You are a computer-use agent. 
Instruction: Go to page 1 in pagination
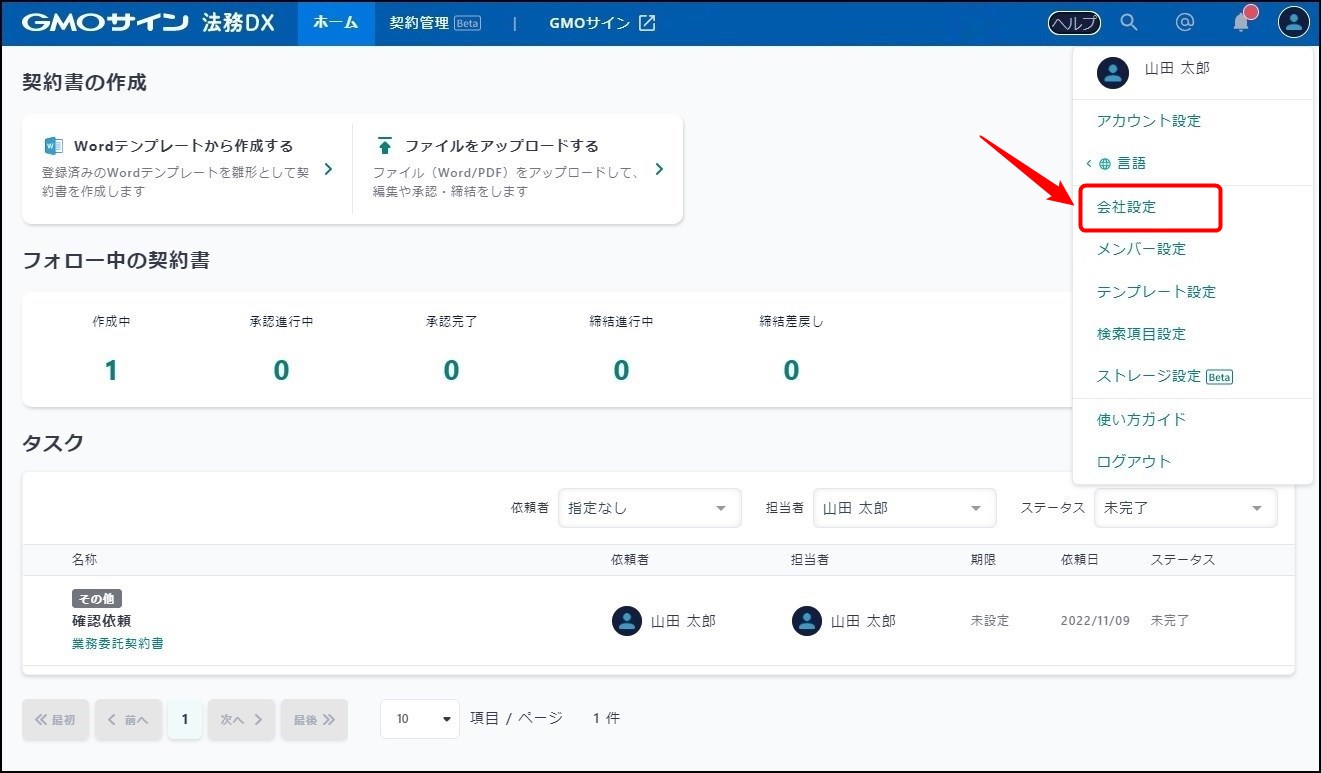pyautogui.click(x=184, y=719)
